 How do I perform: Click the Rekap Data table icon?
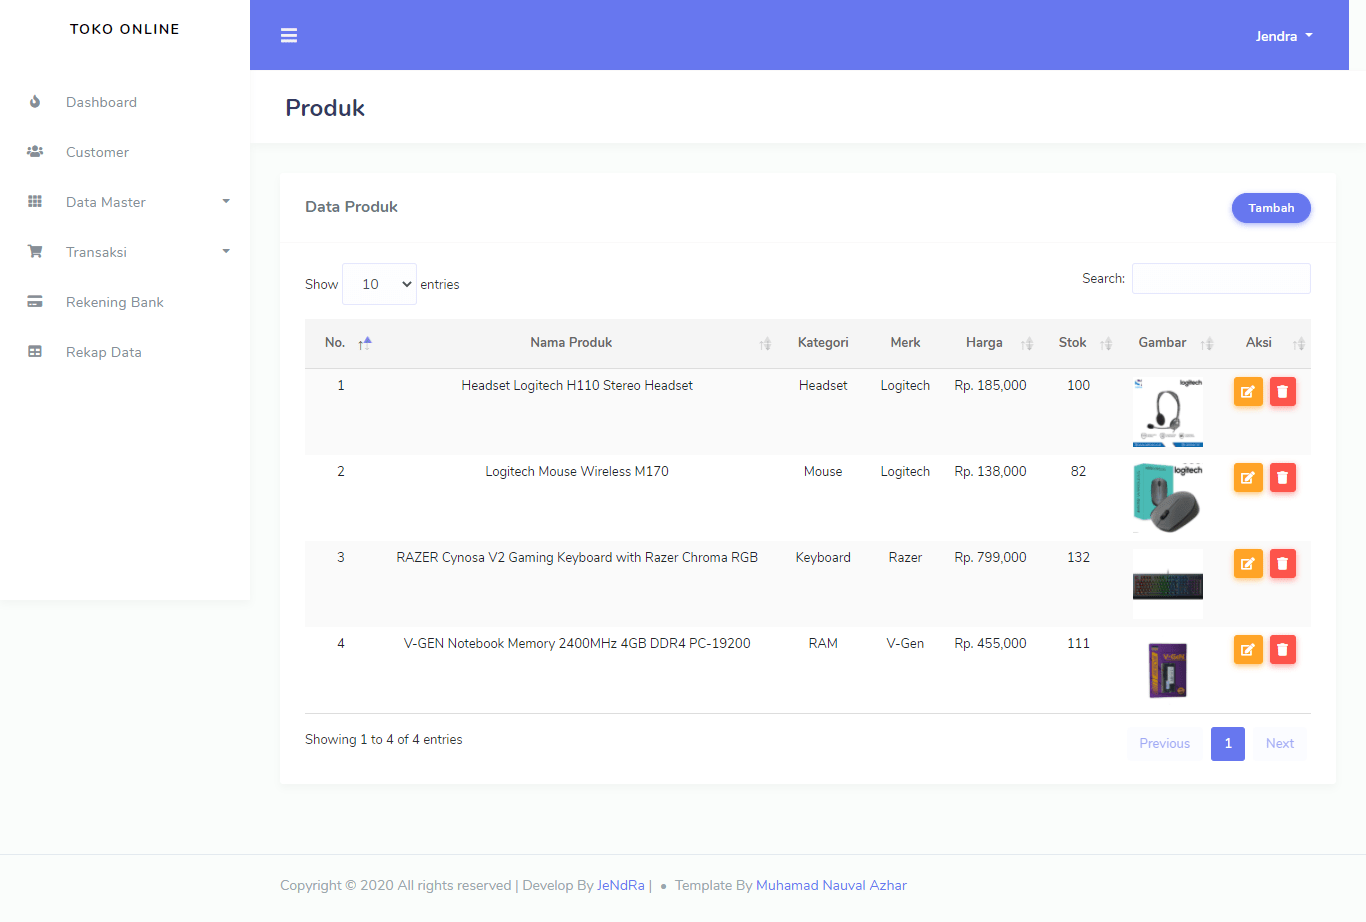pos(35,352)
